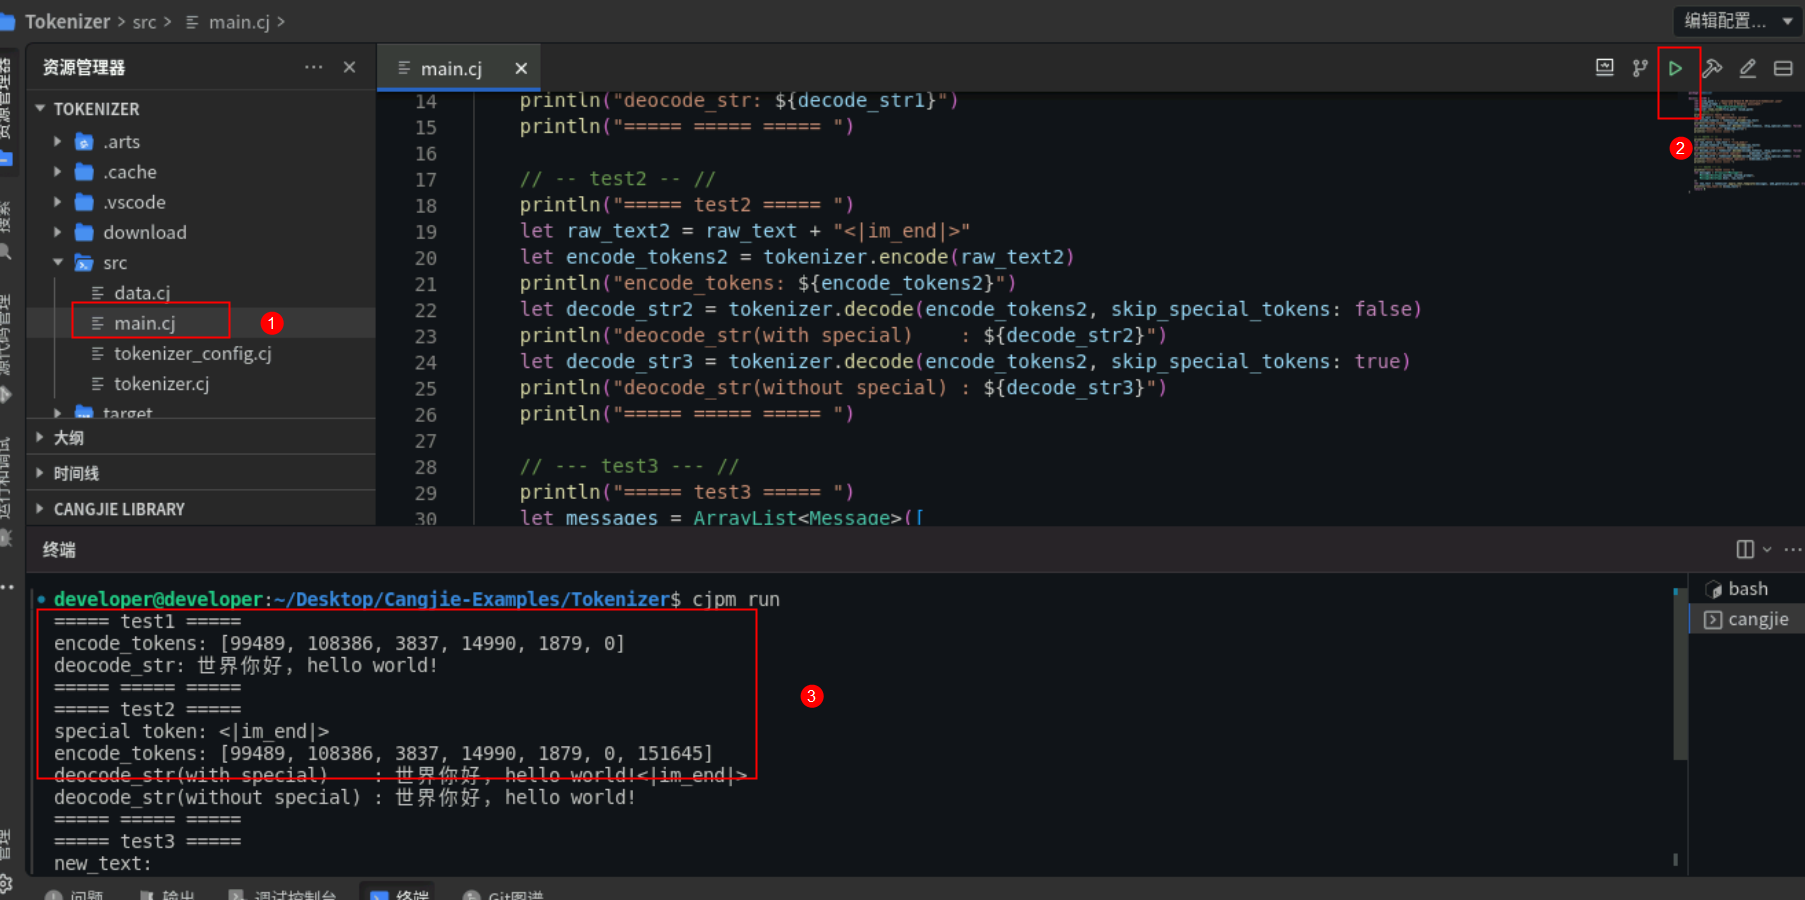Open data.cj in the explorer
The height and width of the screenshot is (900, 1805).
[x=142, y=293]
